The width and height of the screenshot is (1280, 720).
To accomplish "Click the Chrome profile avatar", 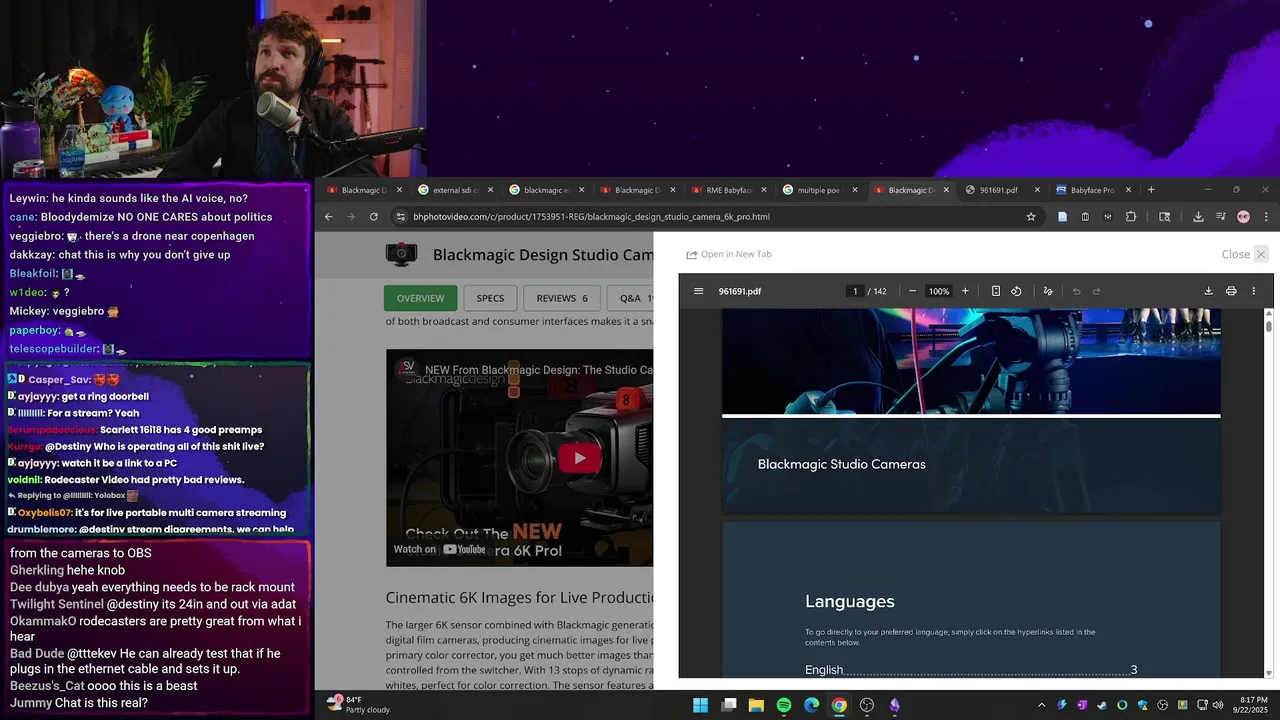I will 1243,216.
